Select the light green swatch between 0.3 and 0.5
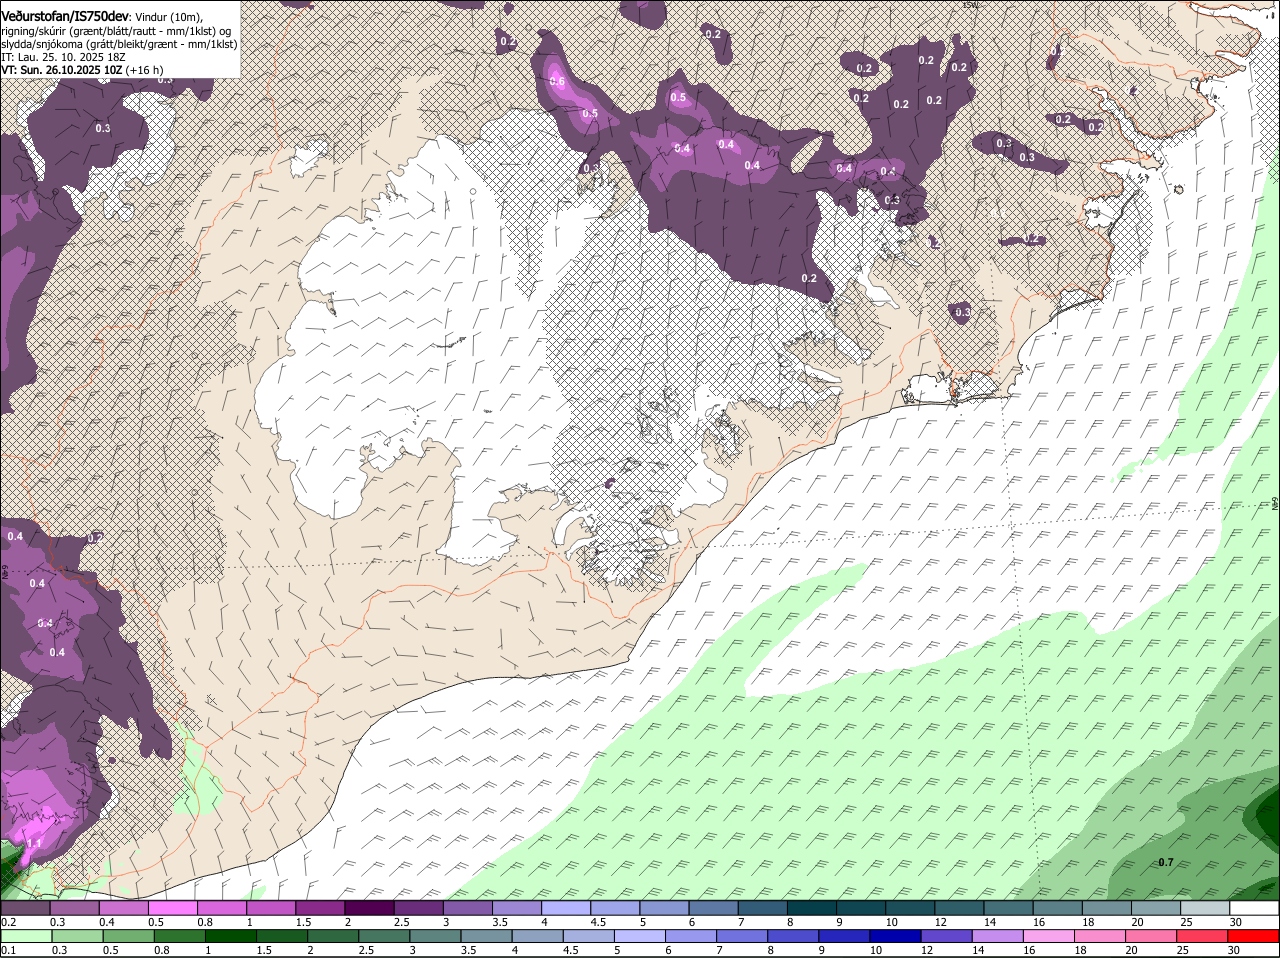Viewport: 1280px width, 958px height. click(77, 936)
